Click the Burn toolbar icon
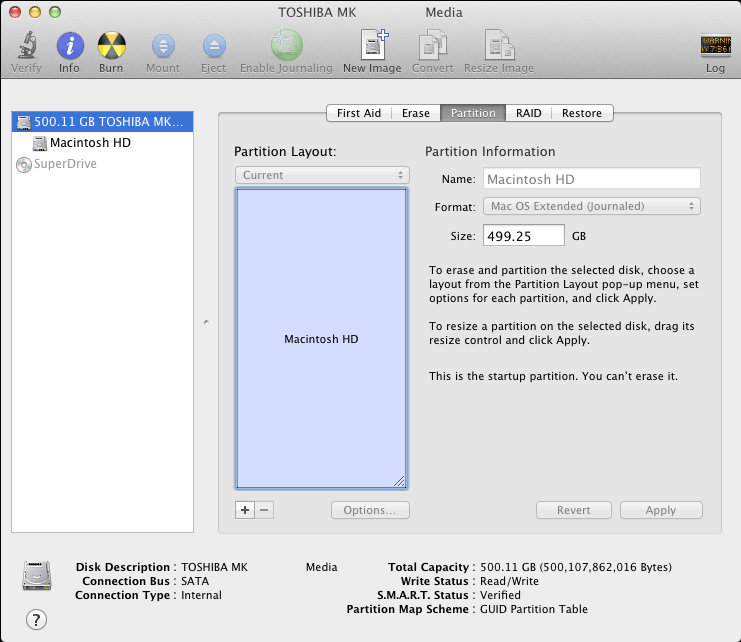 point(112,45)
